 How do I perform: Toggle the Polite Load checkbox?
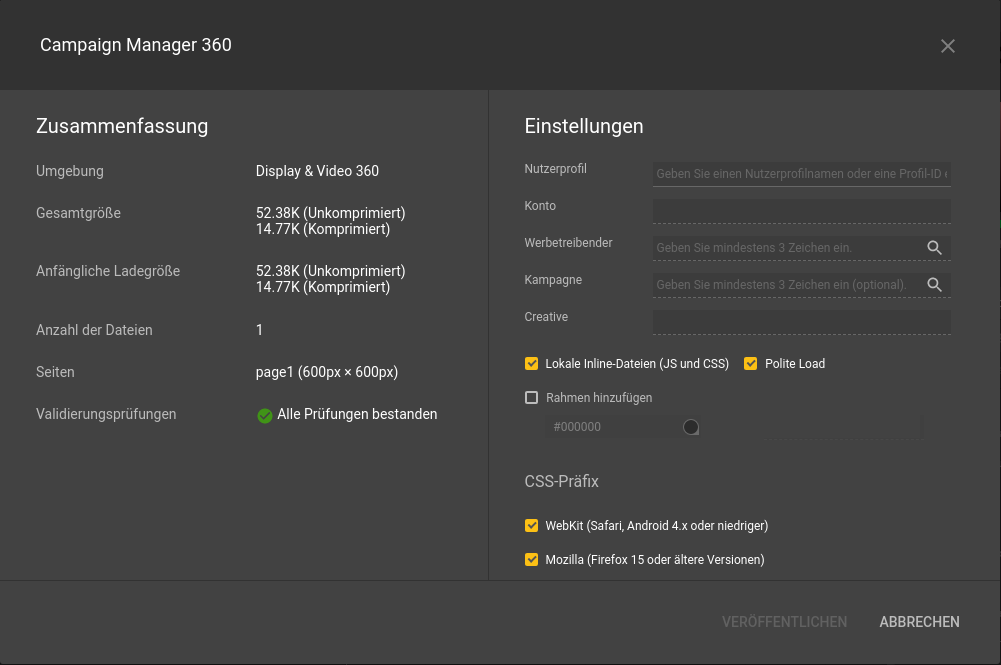click(x=750, y=363)
